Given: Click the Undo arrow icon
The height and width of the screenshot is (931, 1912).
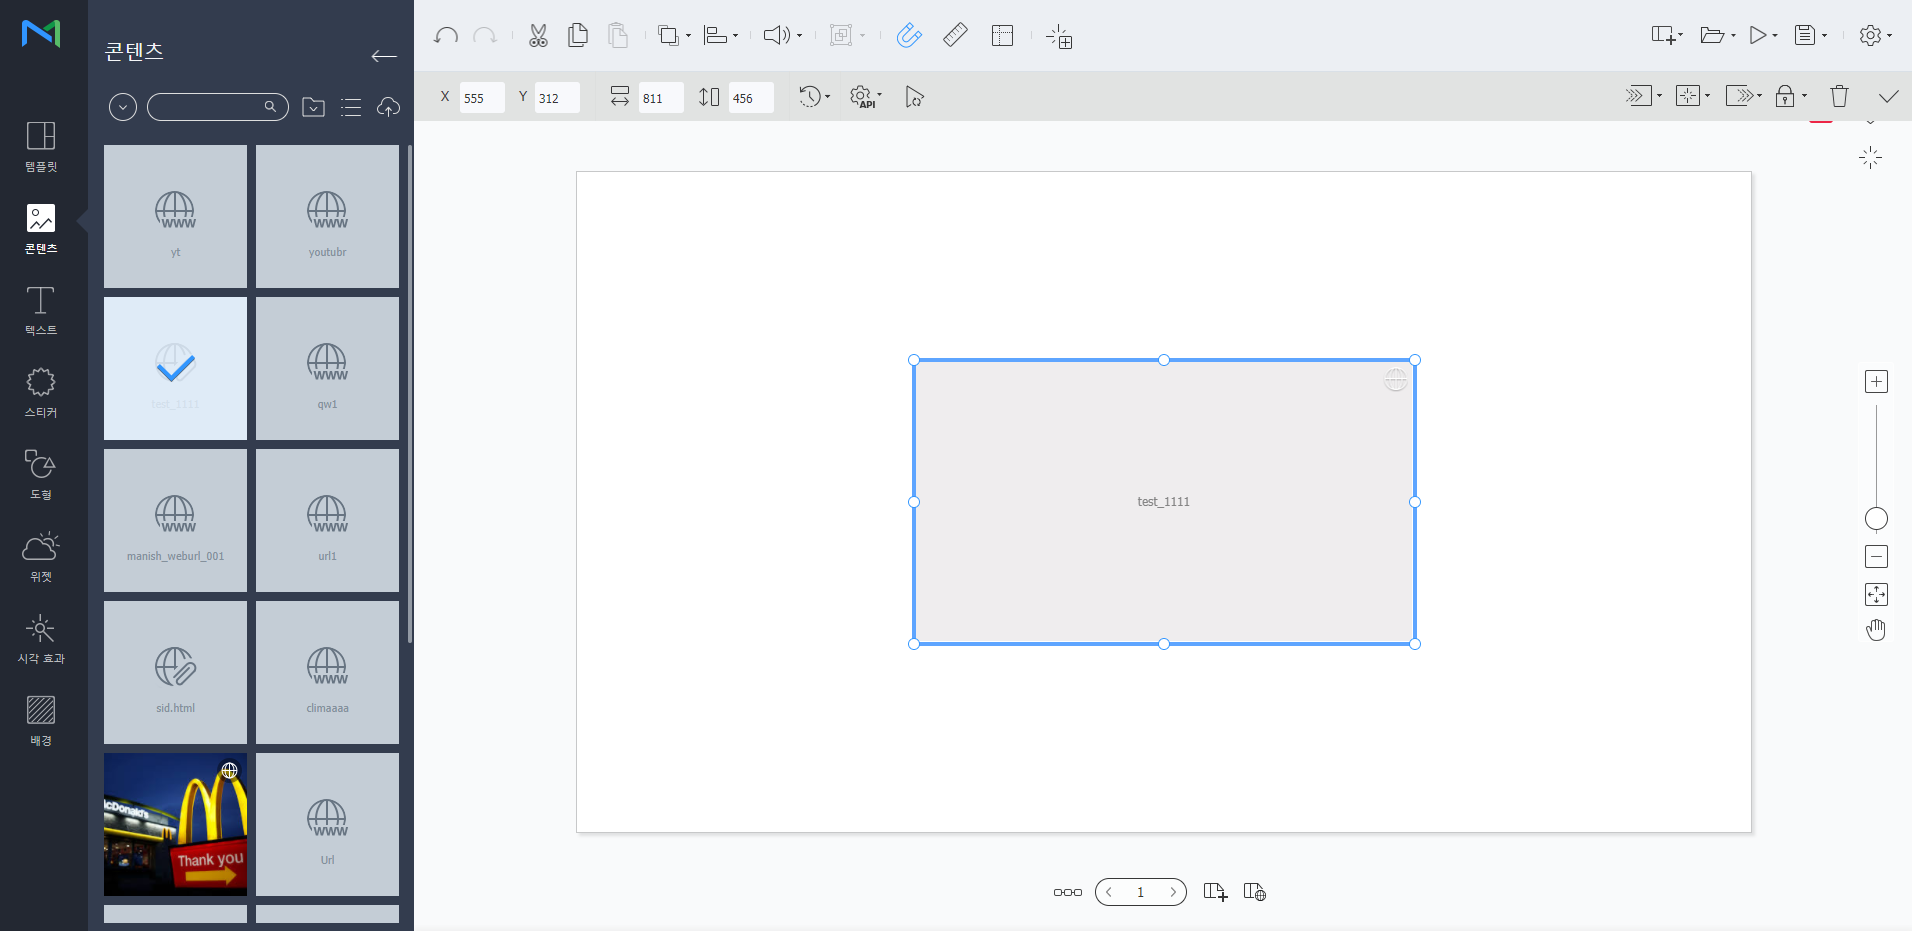Looking at the screenshot, I should click(x=446, y=36).
